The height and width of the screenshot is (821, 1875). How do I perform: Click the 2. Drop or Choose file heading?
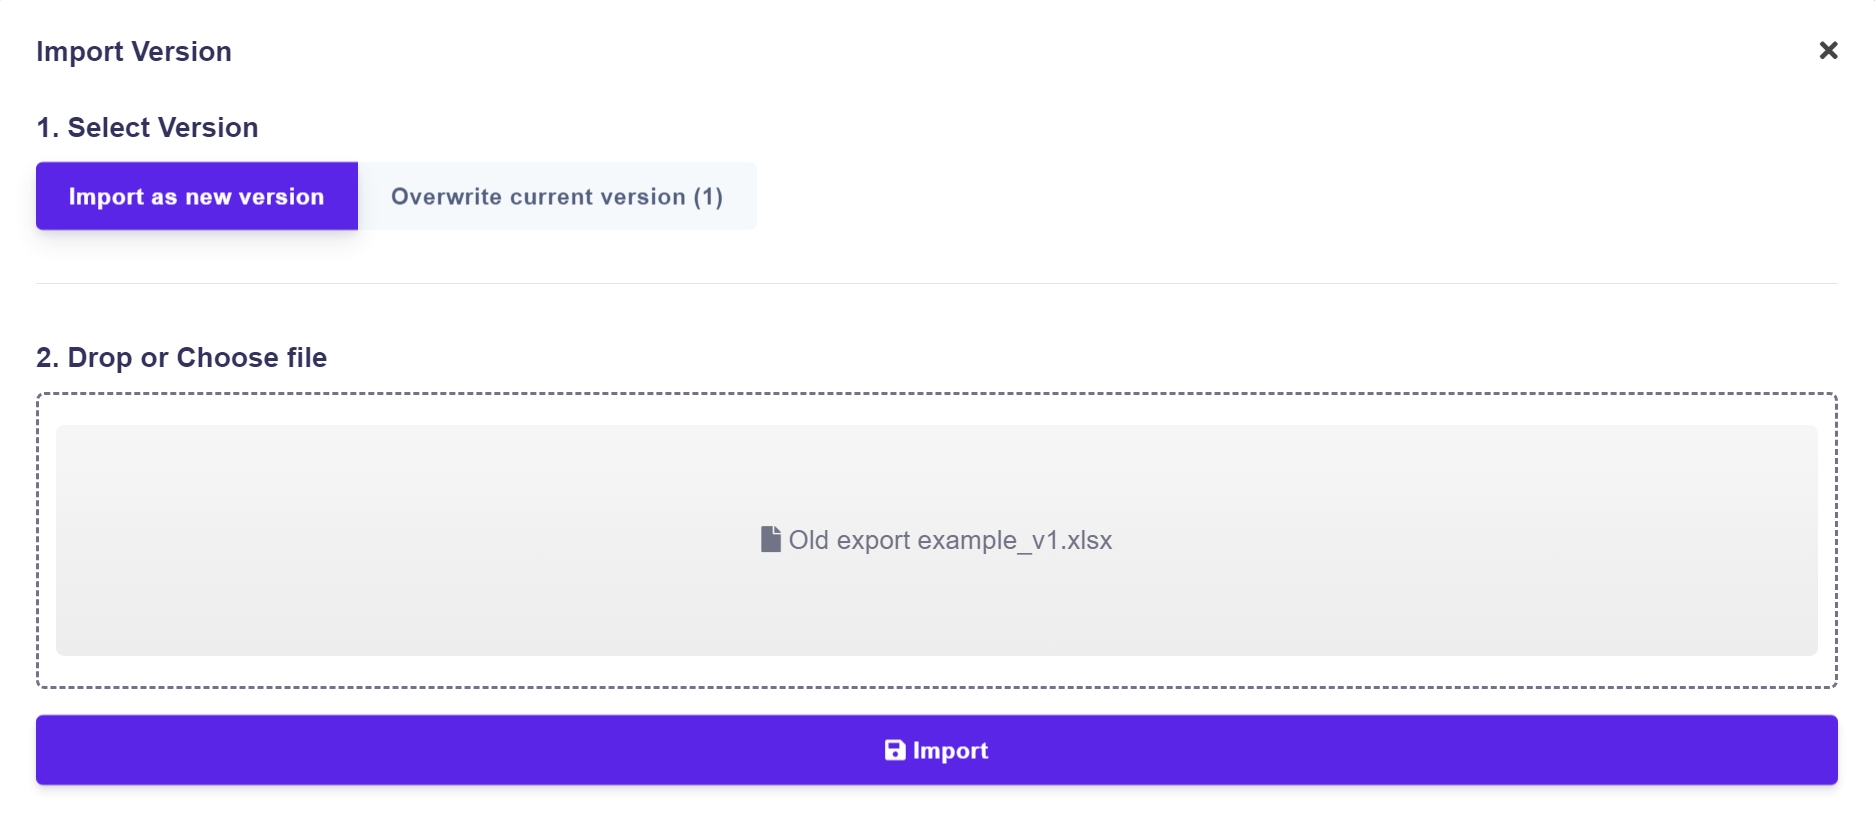181,358
